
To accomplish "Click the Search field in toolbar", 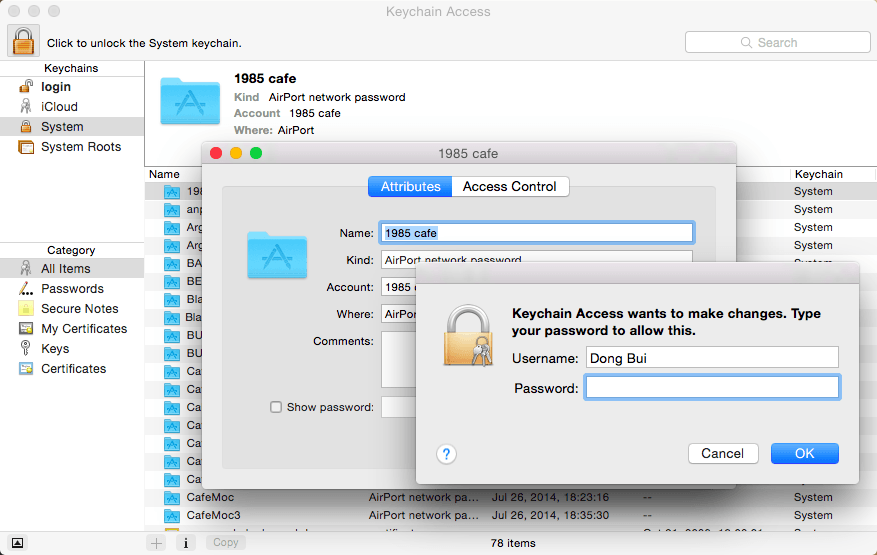I will [x=777, y=43].
